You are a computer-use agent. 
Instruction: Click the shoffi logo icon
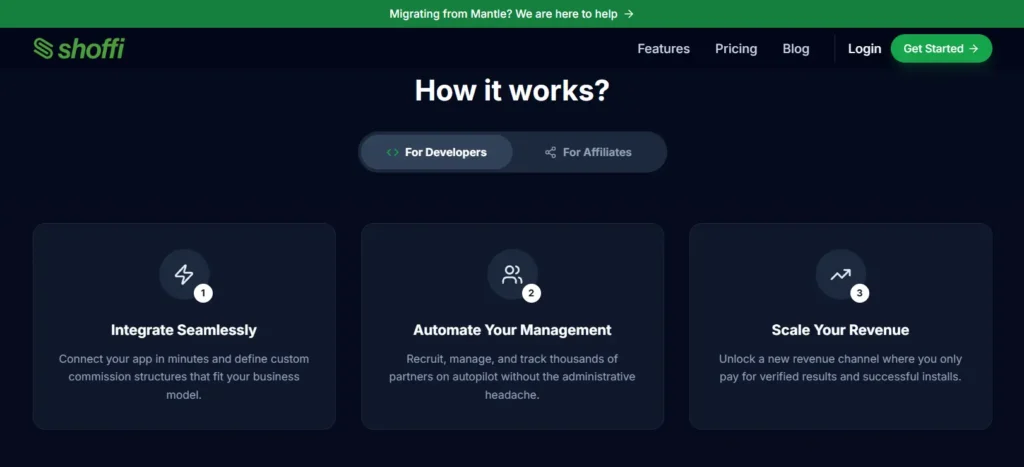(43, 48)
